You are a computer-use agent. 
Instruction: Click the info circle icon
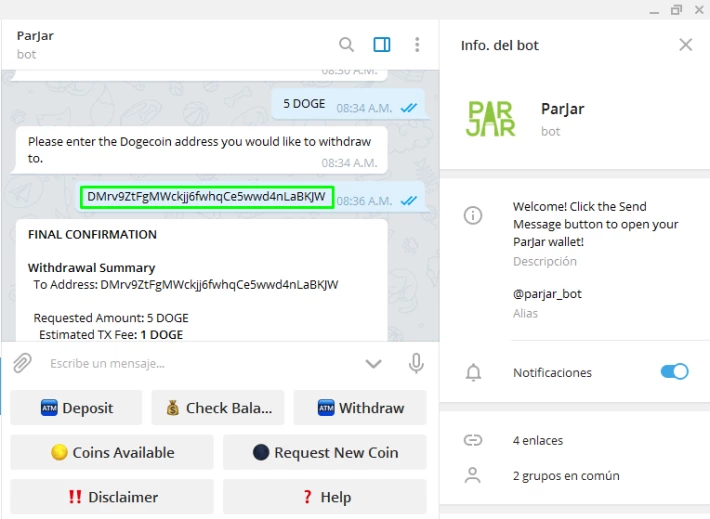point(473,215)
